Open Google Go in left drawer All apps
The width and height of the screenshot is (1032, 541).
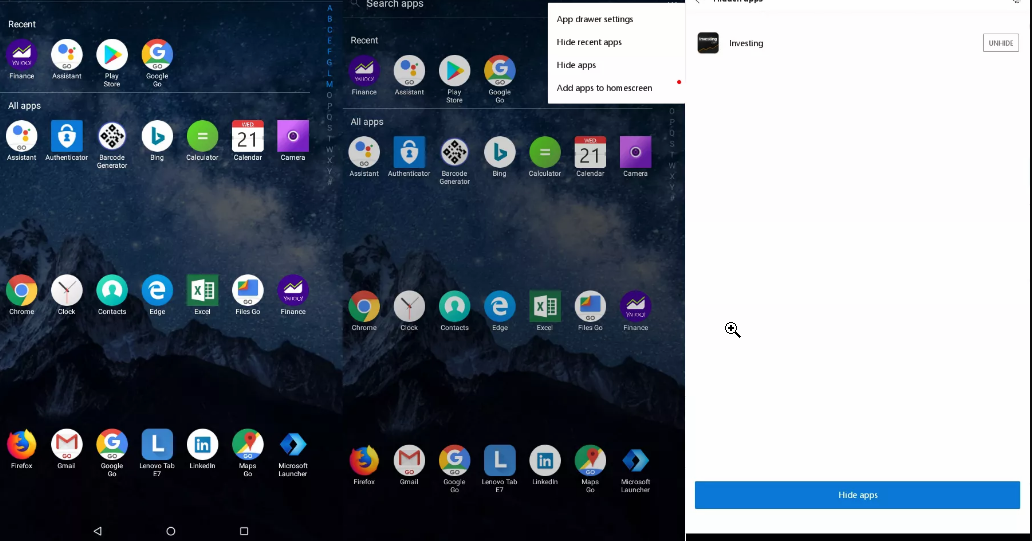[112, 444]
